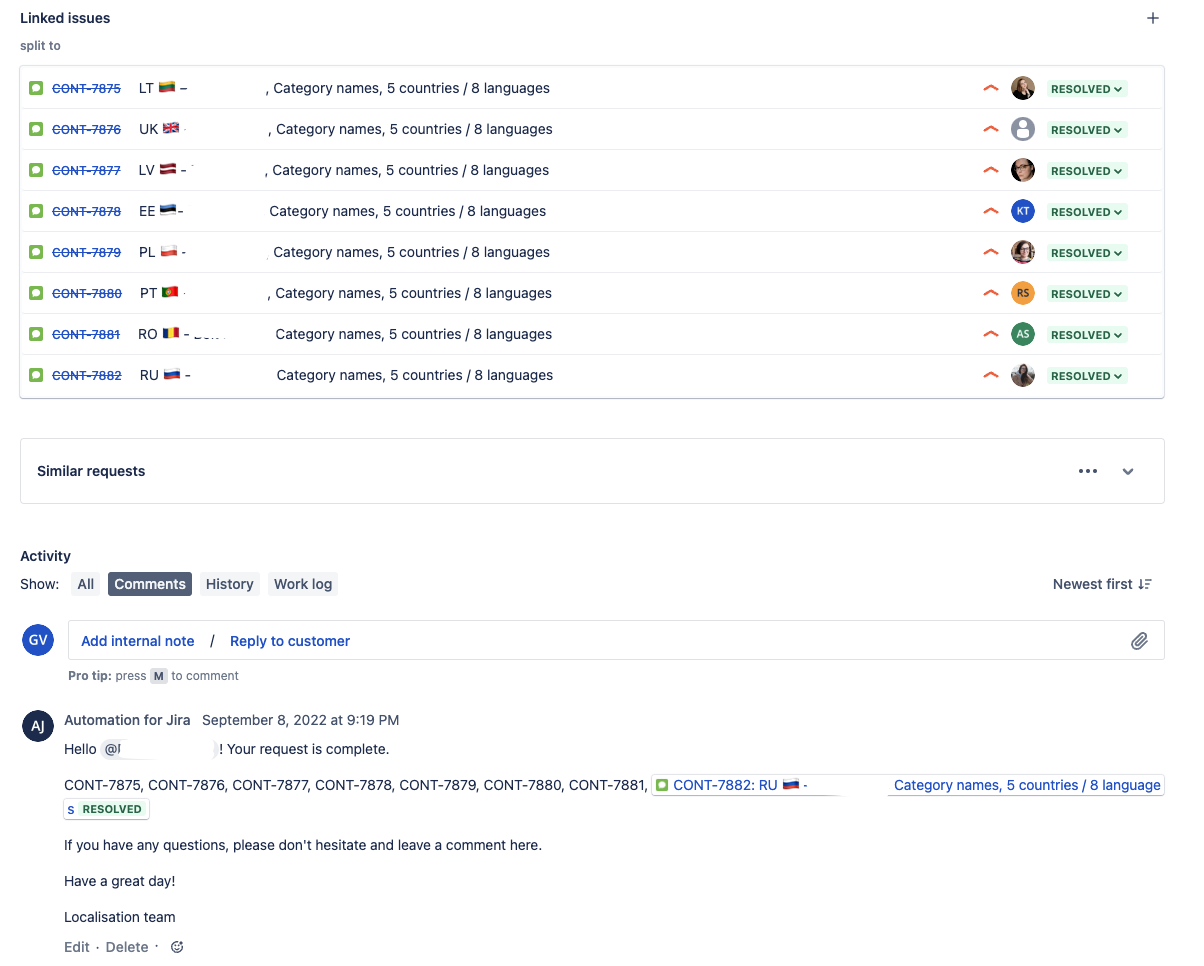Open RESOLVED status dropdown for CONT-7879
Image resolution: width=1204 pixels, height=966 pixels.
[1087, 253]
